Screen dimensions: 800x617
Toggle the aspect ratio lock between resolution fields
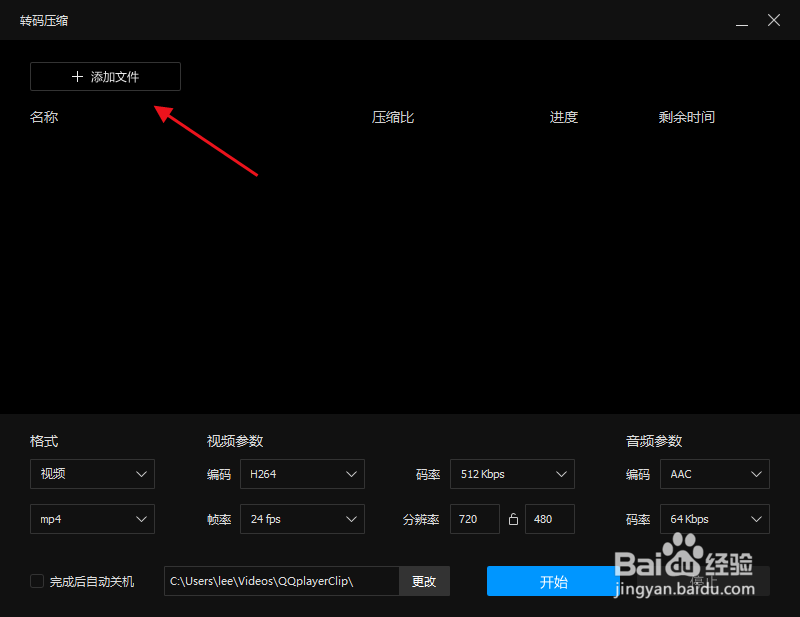513,518
